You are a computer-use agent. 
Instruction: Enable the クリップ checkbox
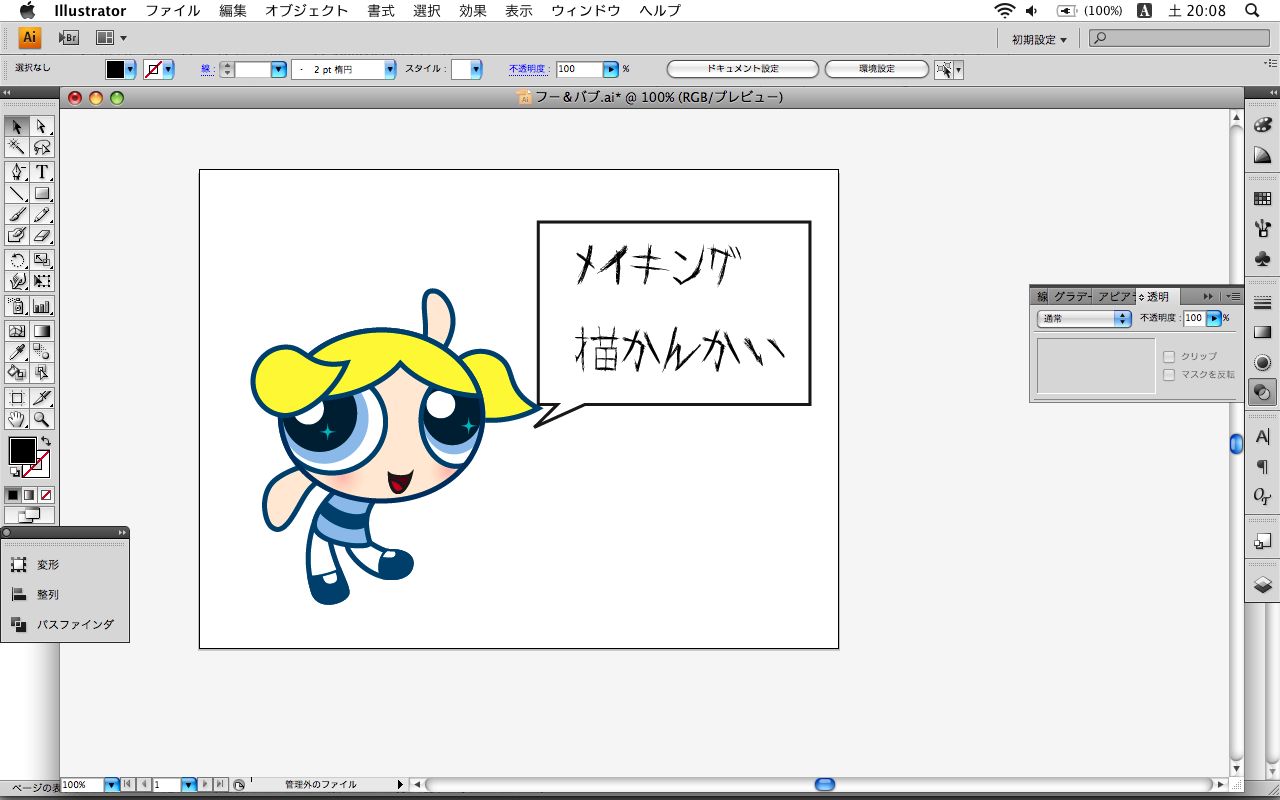pyautogui.click(x=1169, y=357)
